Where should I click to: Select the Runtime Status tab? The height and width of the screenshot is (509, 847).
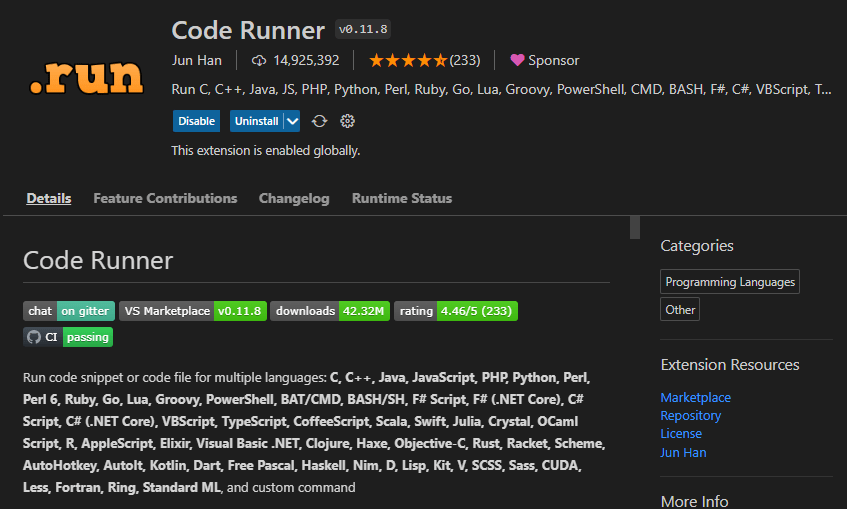tap(402, 198)
